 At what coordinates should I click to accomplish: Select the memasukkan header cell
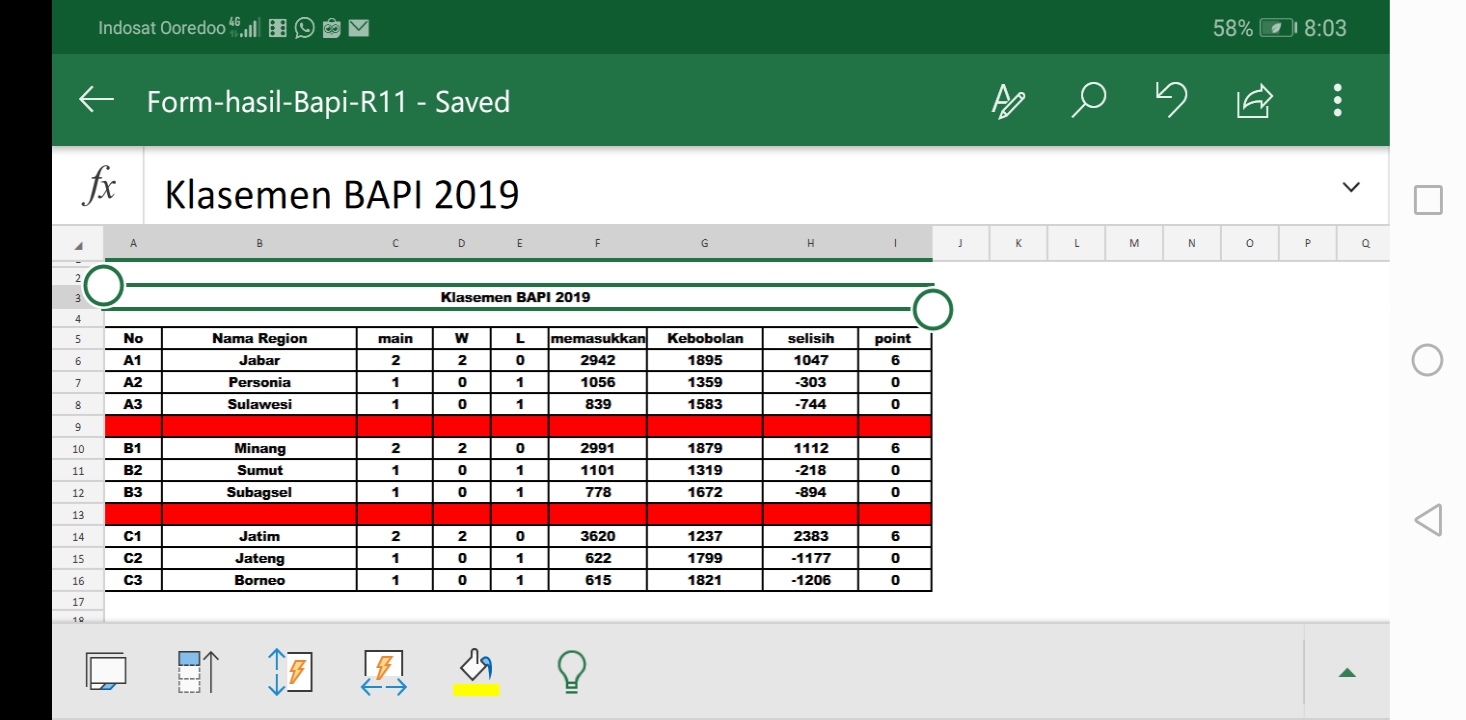coord(597,338)
